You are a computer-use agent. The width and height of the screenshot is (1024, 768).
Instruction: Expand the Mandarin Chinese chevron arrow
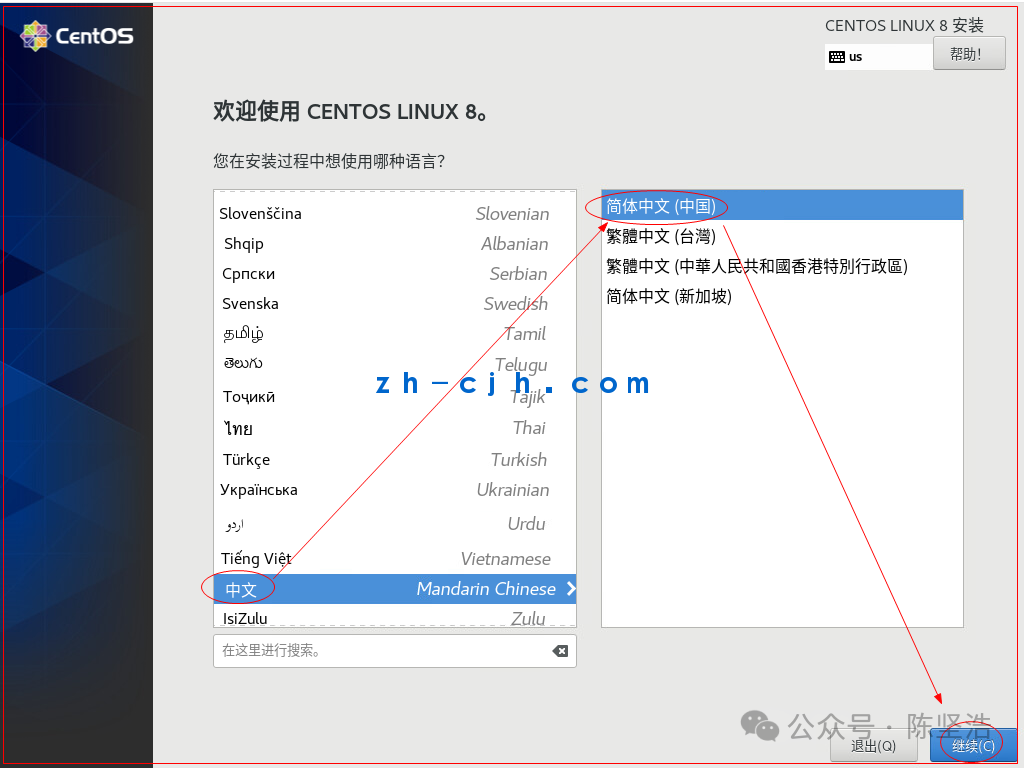(x=571, y=588)
